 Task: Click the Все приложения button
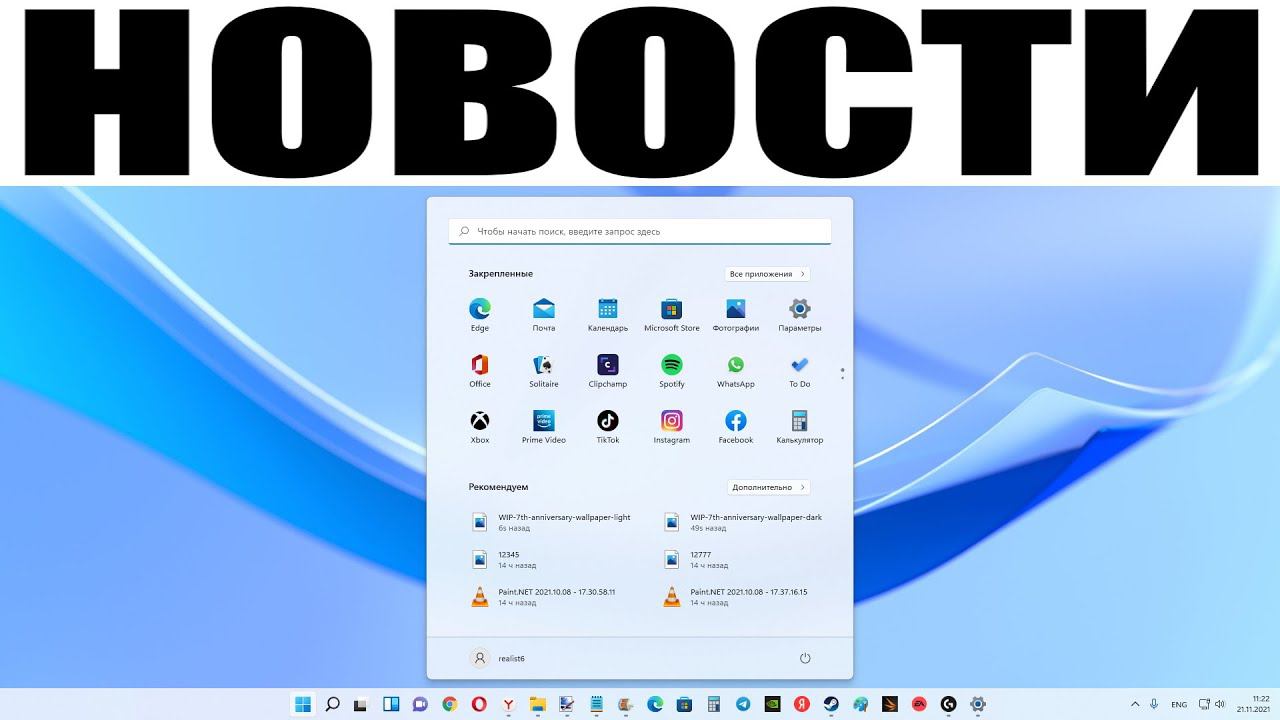pyautogui.click(x=767, y=274)
